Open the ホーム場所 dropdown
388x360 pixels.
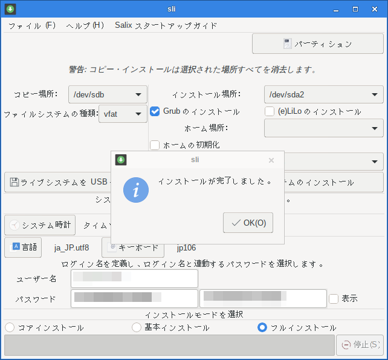pos(324,128)
